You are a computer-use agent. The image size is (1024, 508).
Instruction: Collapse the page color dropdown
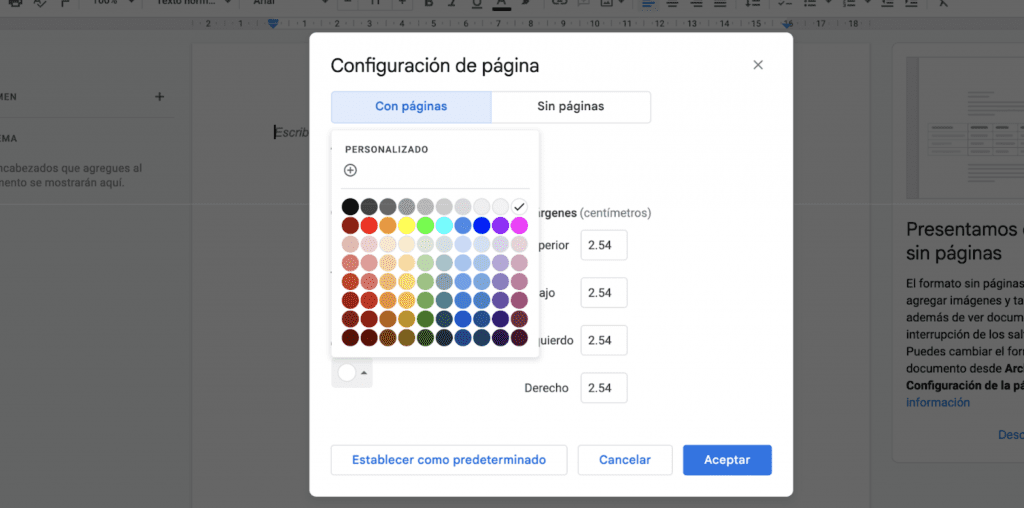coord(353,373)
